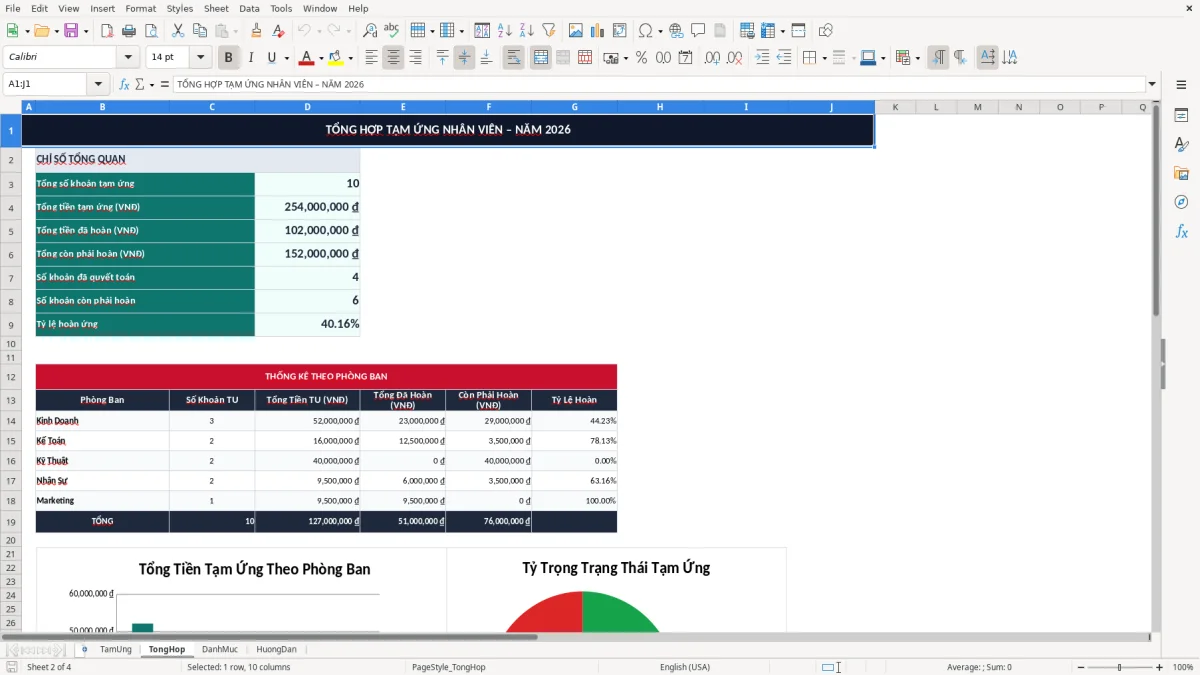The image size is (1200, 675).
Task: Decrease indent icon
Action: tap(784, 58)
